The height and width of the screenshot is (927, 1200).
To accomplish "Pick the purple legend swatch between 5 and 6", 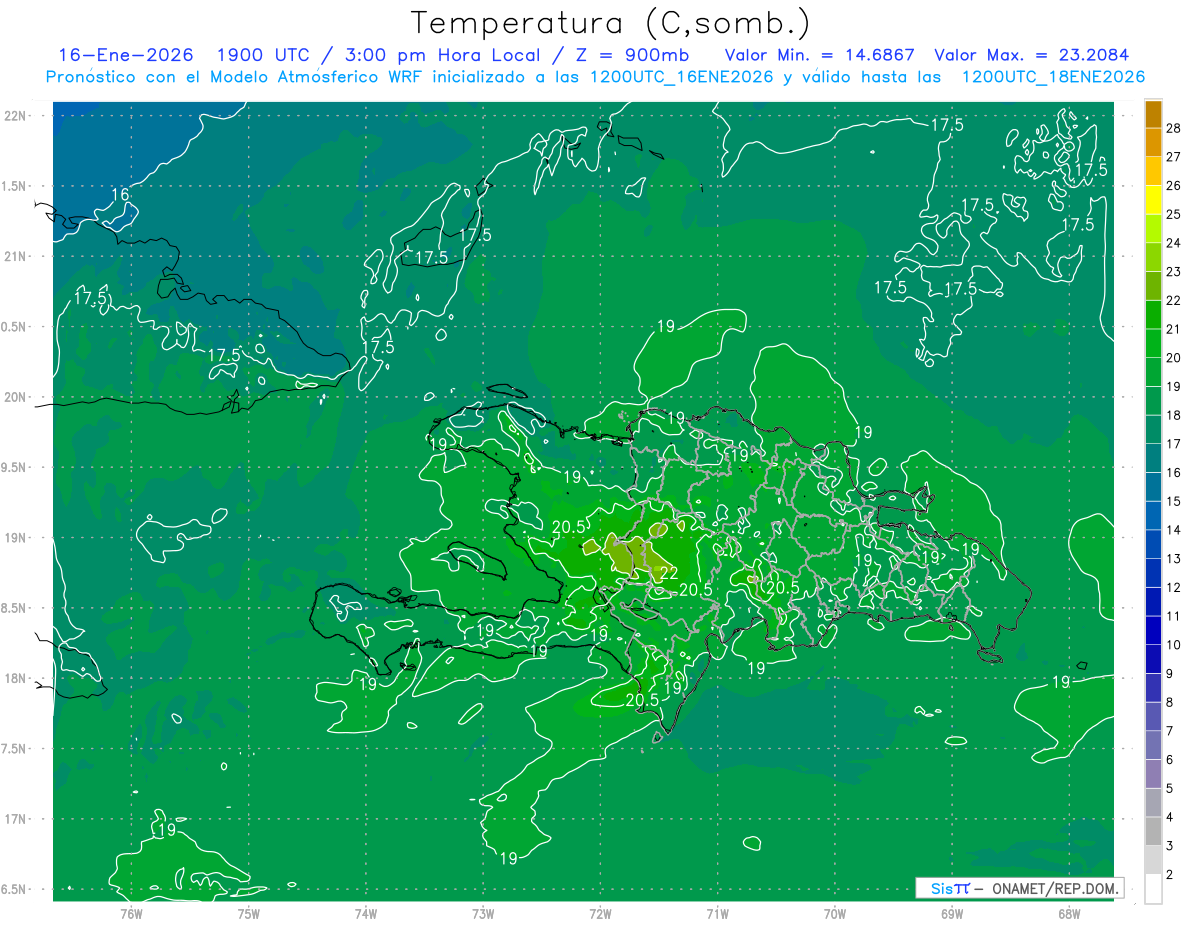I will coord(1153,774).
